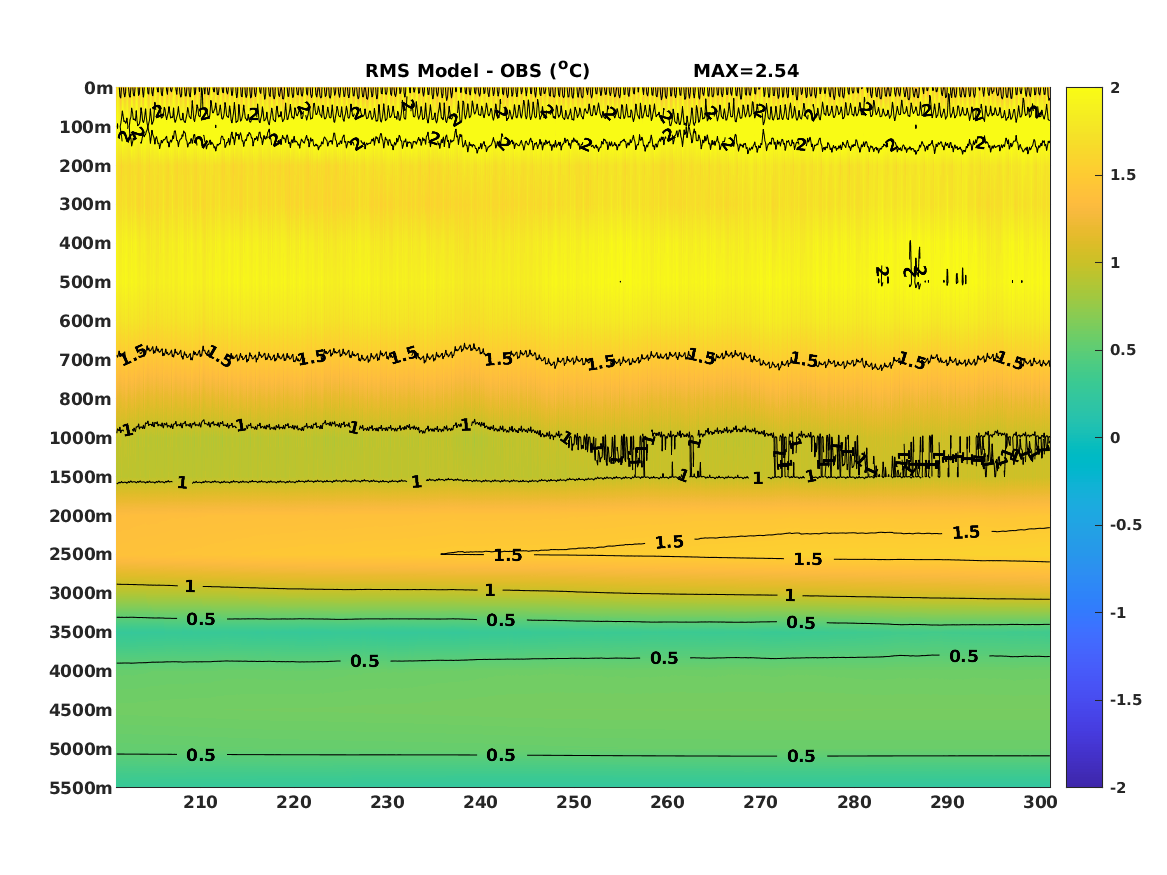The width and height of the screenshot is (1167, 875).
Task: Click the colorbar tick label '2' at the top
Action: 1115,88
